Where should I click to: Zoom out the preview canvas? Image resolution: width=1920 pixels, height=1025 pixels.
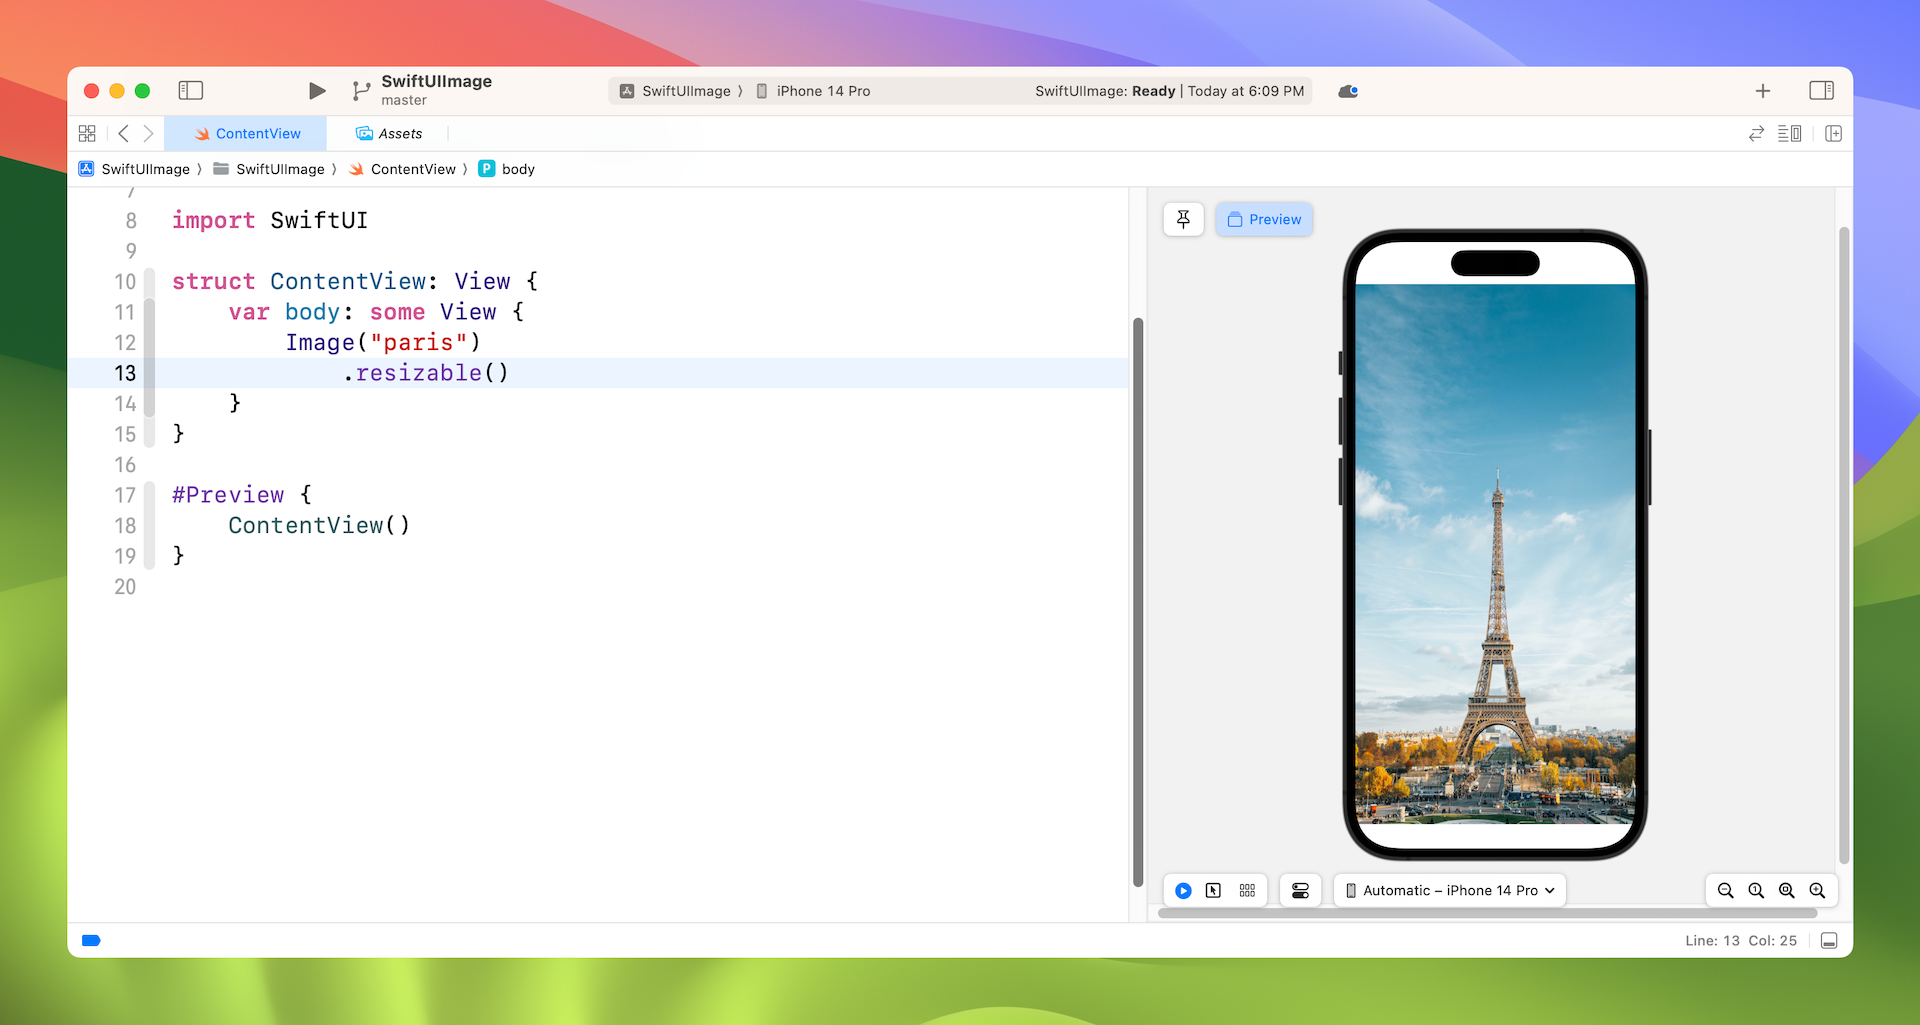point(1725,890)
